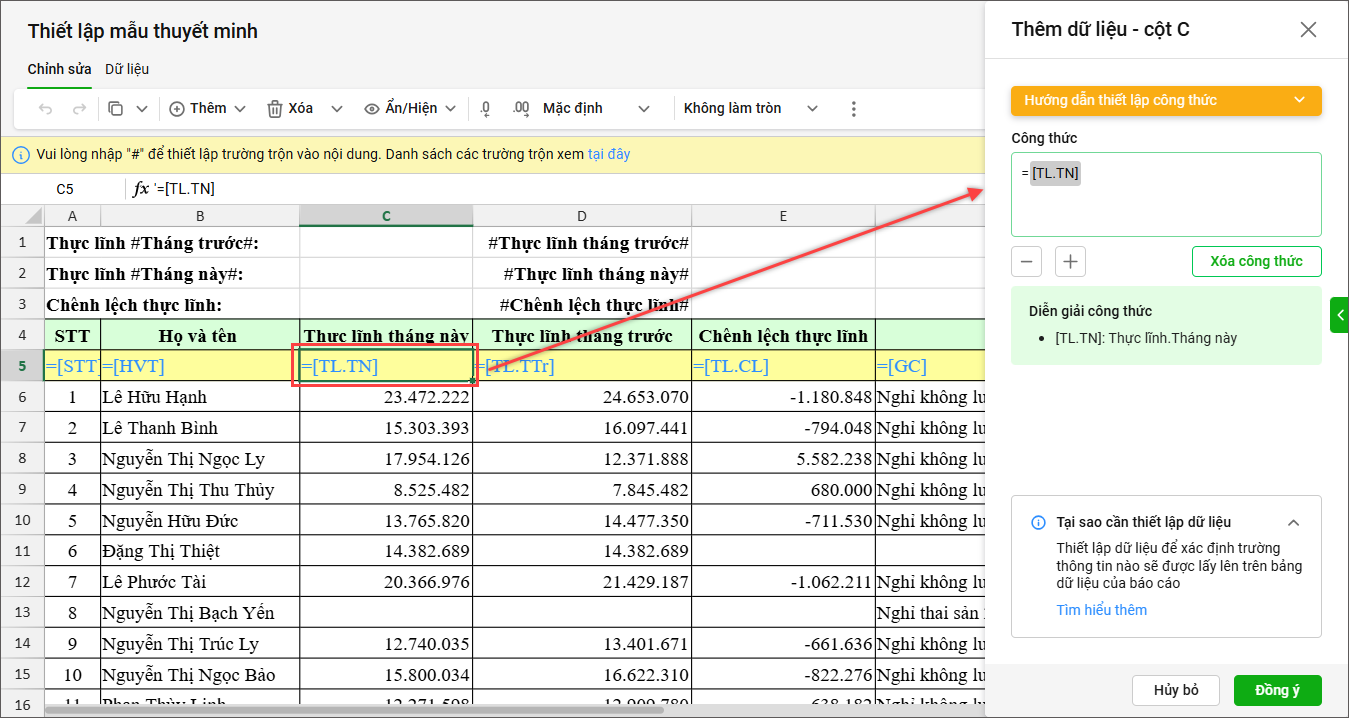
Task: Open the three-dot more options menu
Action: click(853, 109)
